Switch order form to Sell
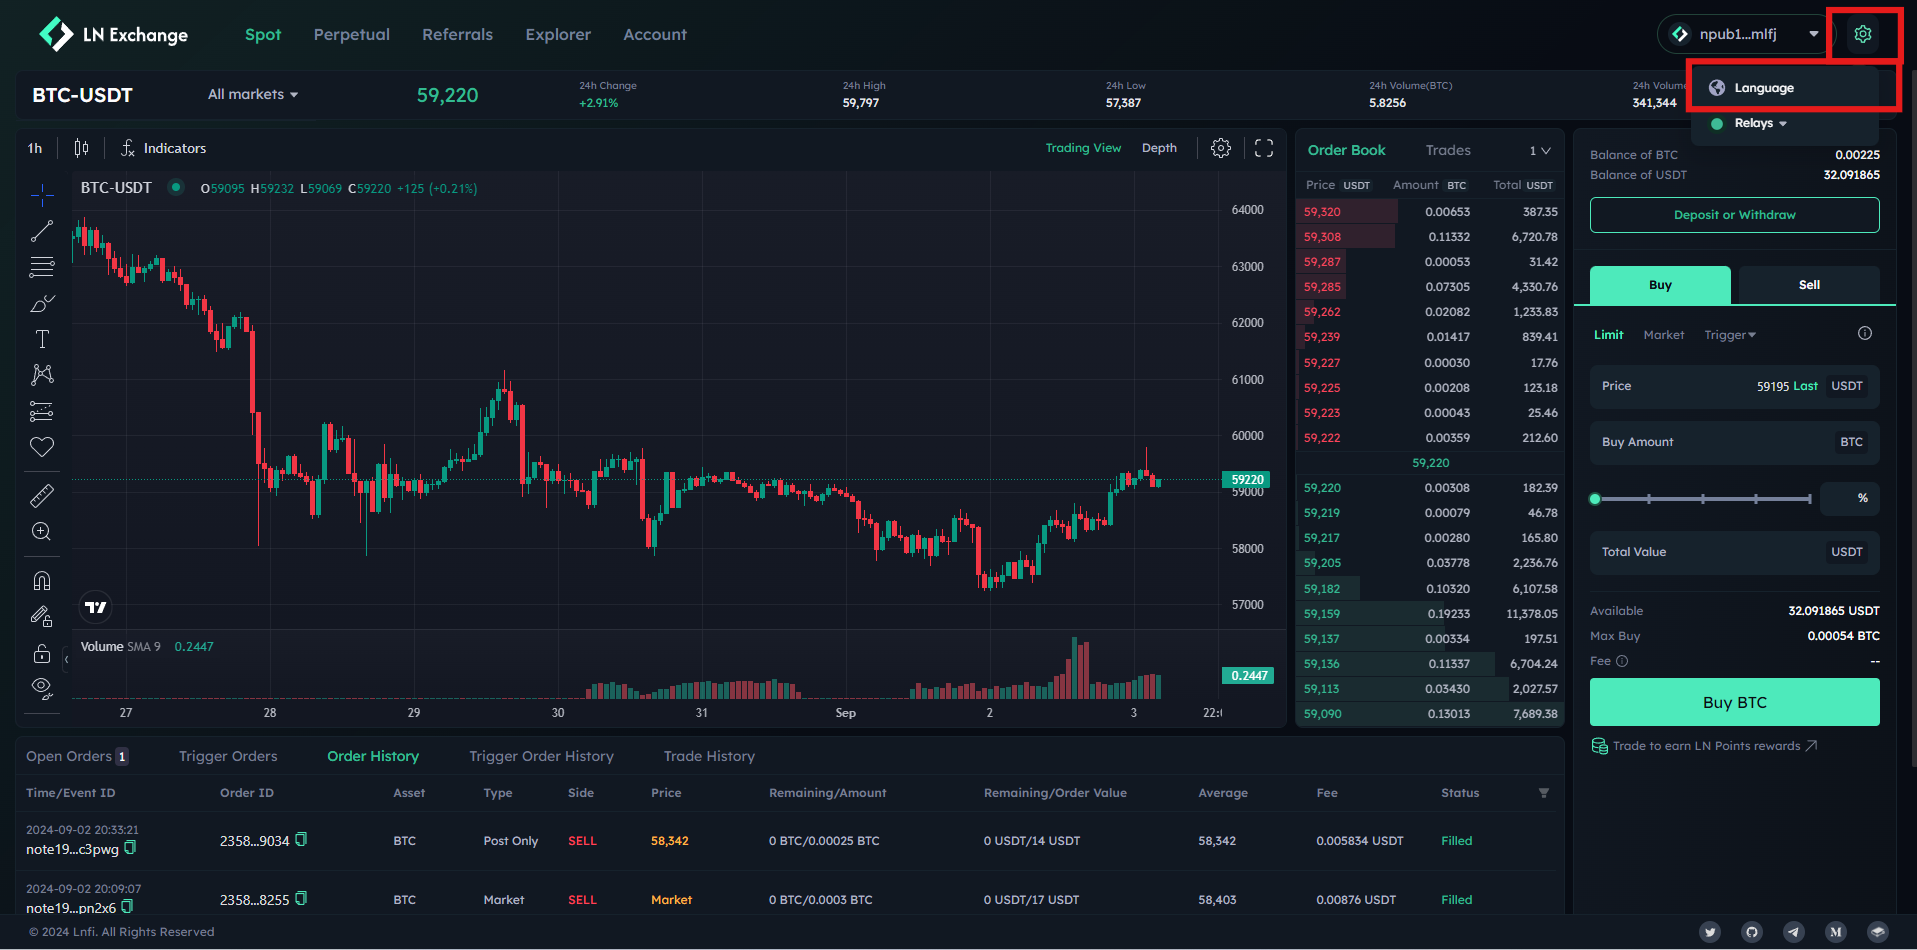 (1809, 285)
